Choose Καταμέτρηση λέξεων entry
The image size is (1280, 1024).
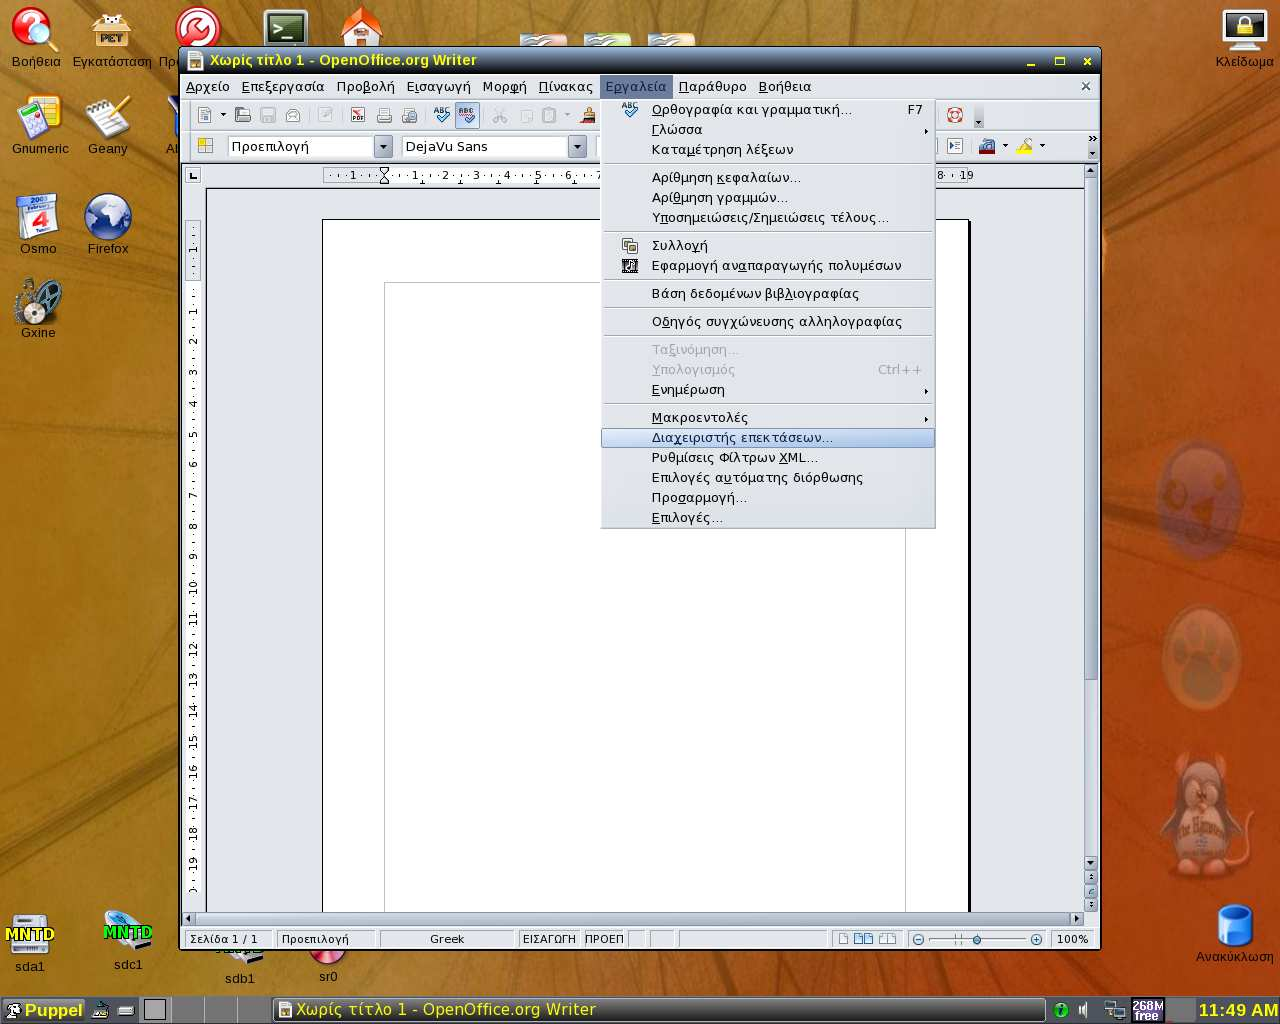click(x=768, y=150)
